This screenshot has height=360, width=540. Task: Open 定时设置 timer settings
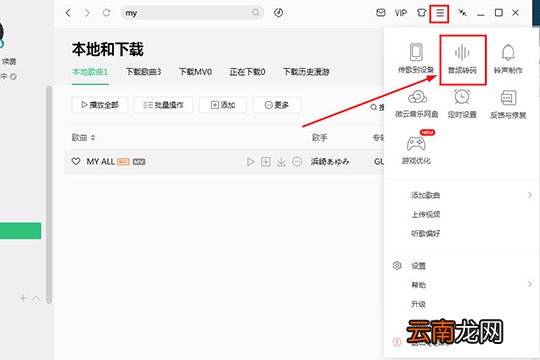click(462, 104)
